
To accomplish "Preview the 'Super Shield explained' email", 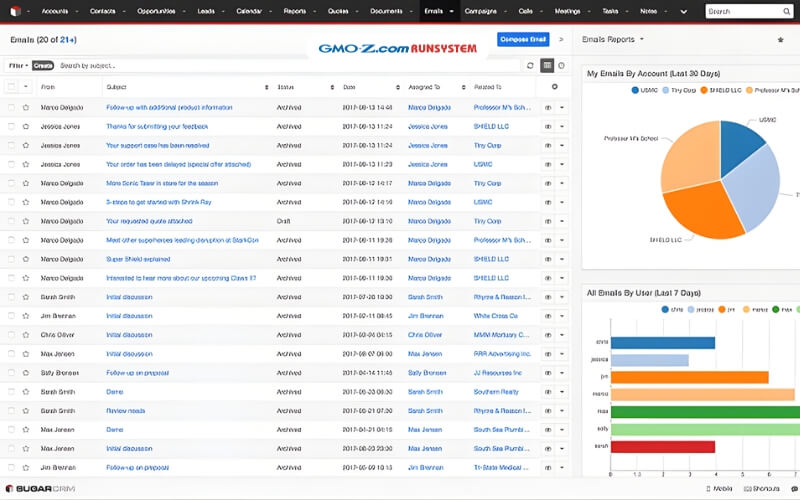I will click(x=548, y=259).
